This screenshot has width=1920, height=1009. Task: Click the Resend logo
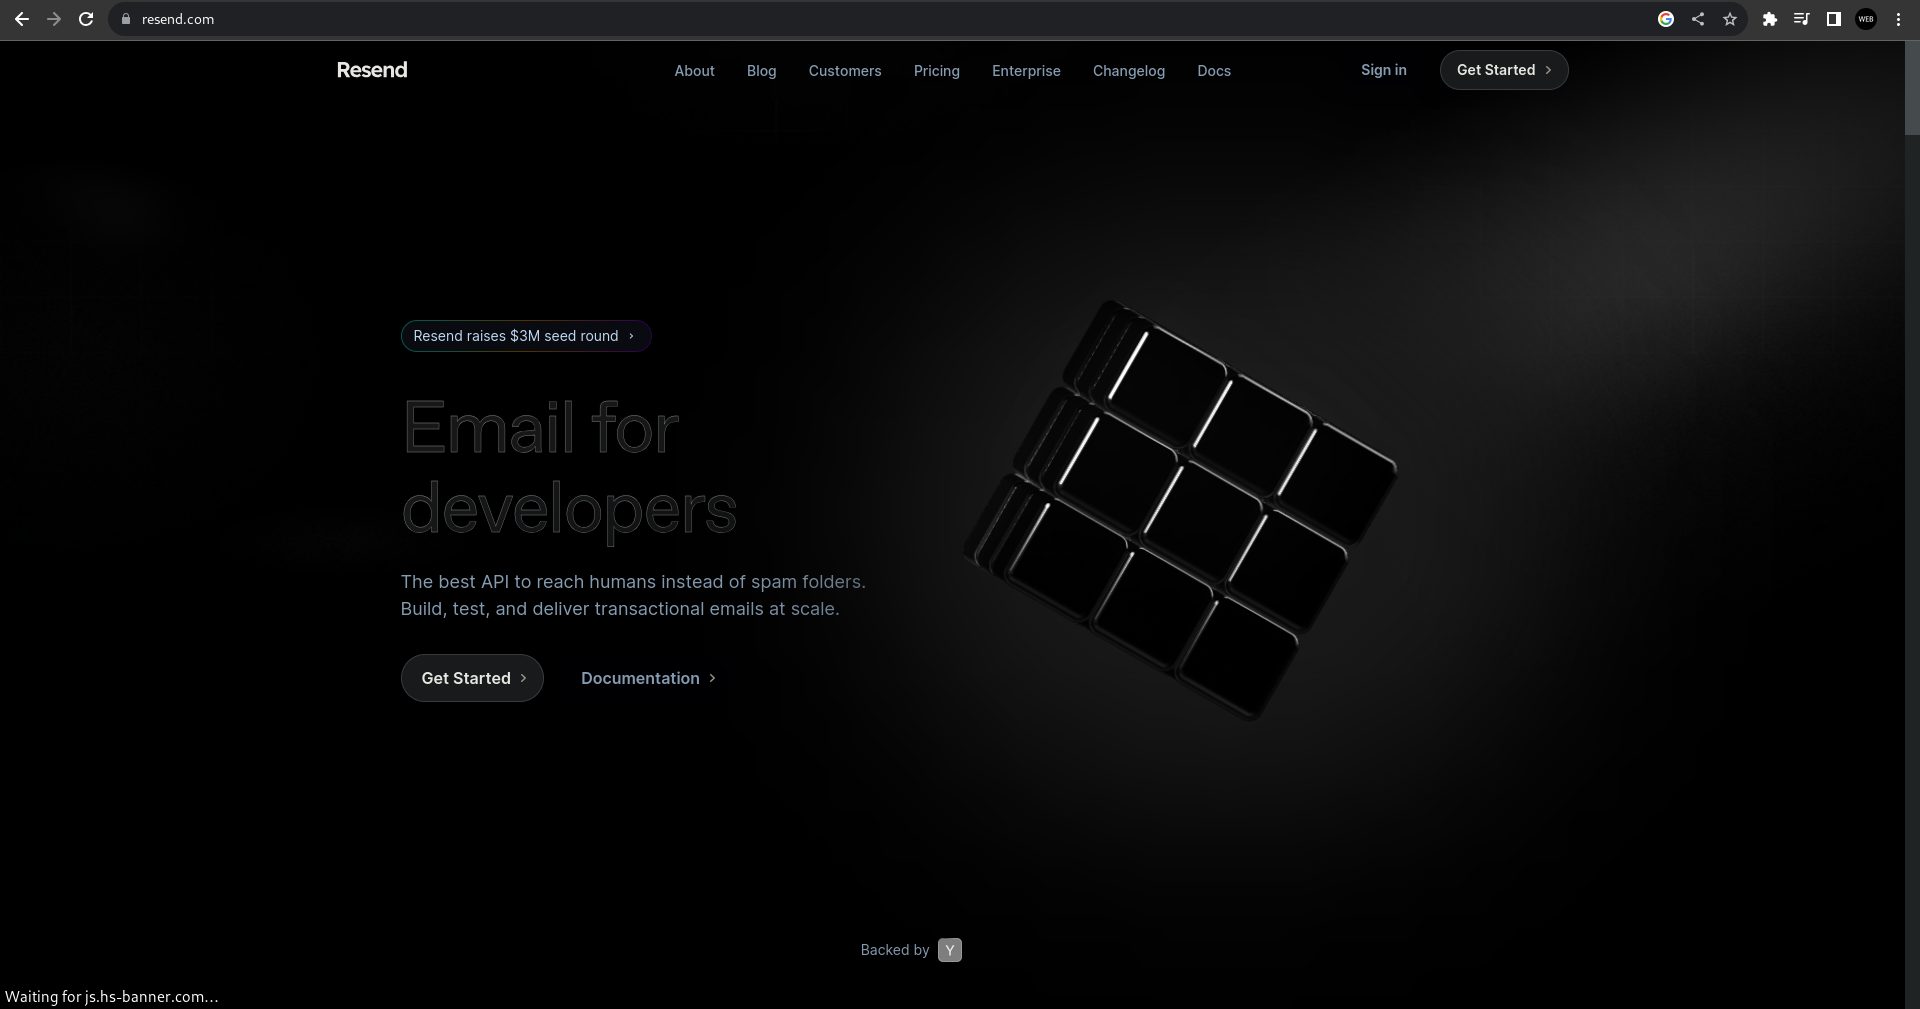click(372, 70)
